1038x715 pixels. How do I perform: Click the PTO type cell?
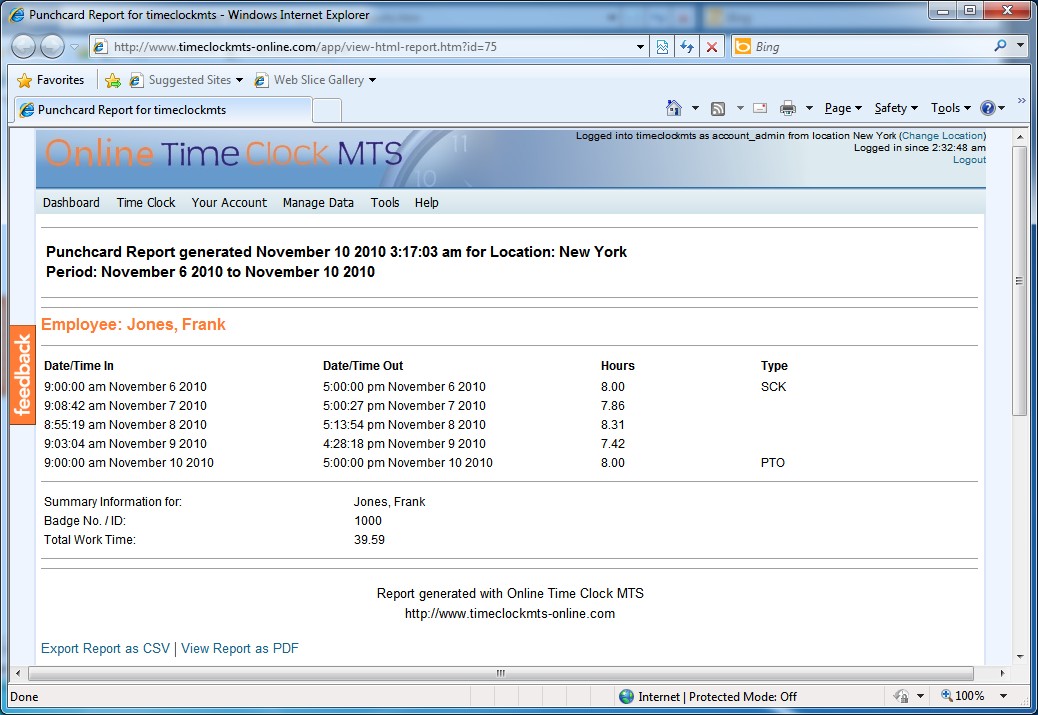tap(773, 463)
